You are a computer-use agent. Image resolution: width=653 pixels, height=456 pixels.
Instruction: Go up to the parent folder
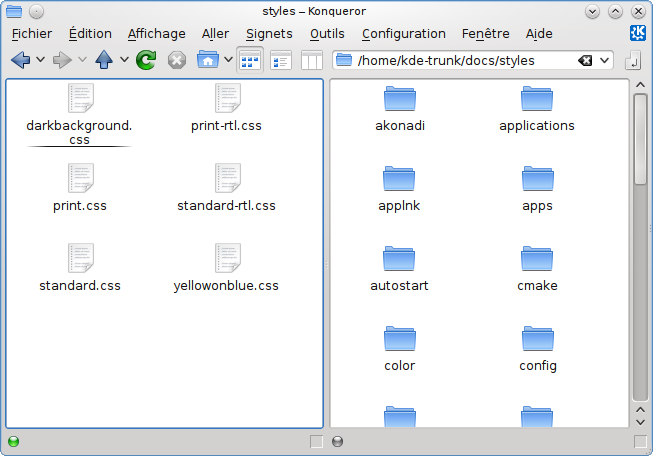tap(104, 60)
